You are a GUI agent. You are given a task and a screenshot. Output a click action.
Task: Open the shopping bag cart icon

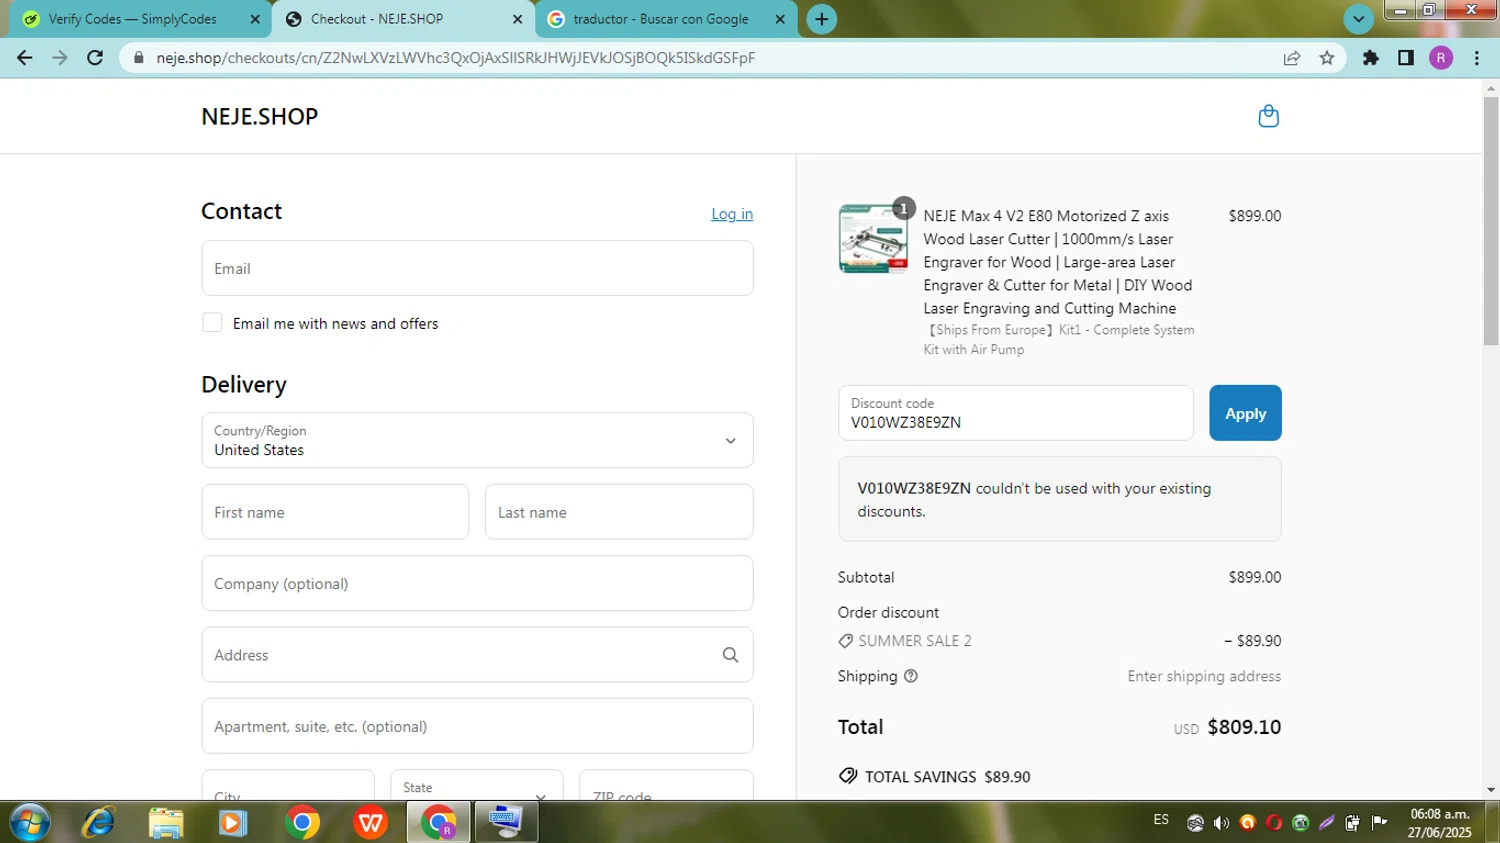pyautogui.click(x=1268, y=116)
